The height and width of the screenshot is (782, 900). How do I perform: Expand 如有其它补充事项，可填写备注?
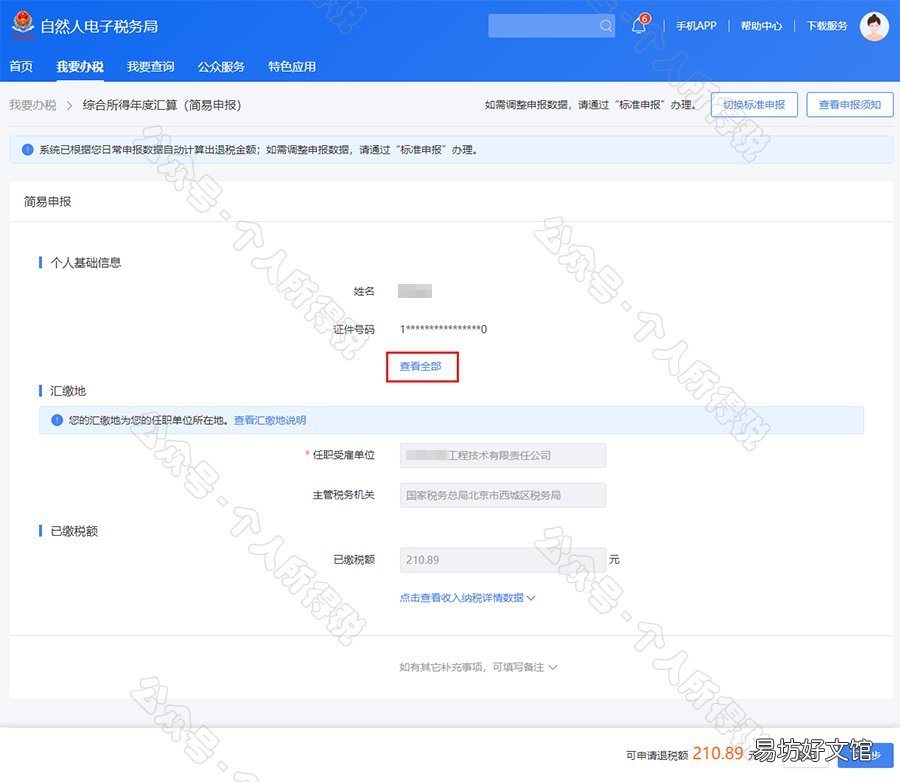coord(478,667)
